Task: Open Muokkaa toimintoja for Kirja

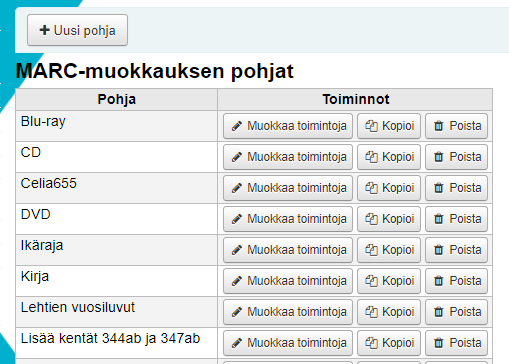Action: tap(288, 281)
